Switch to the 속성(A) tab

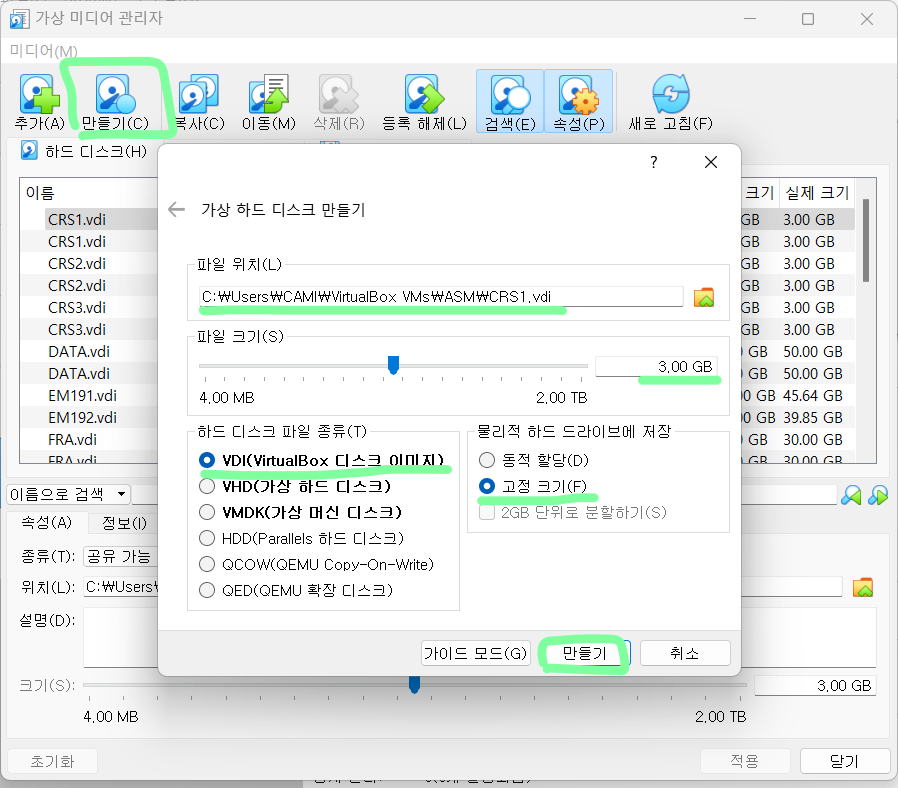click(x=46, y=522)
